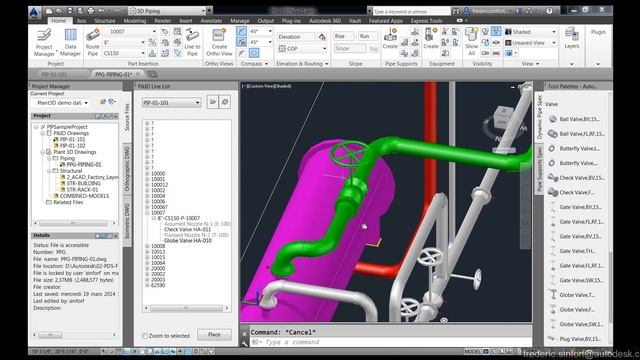Open the Unsaved View dropdown

point(554,43)
